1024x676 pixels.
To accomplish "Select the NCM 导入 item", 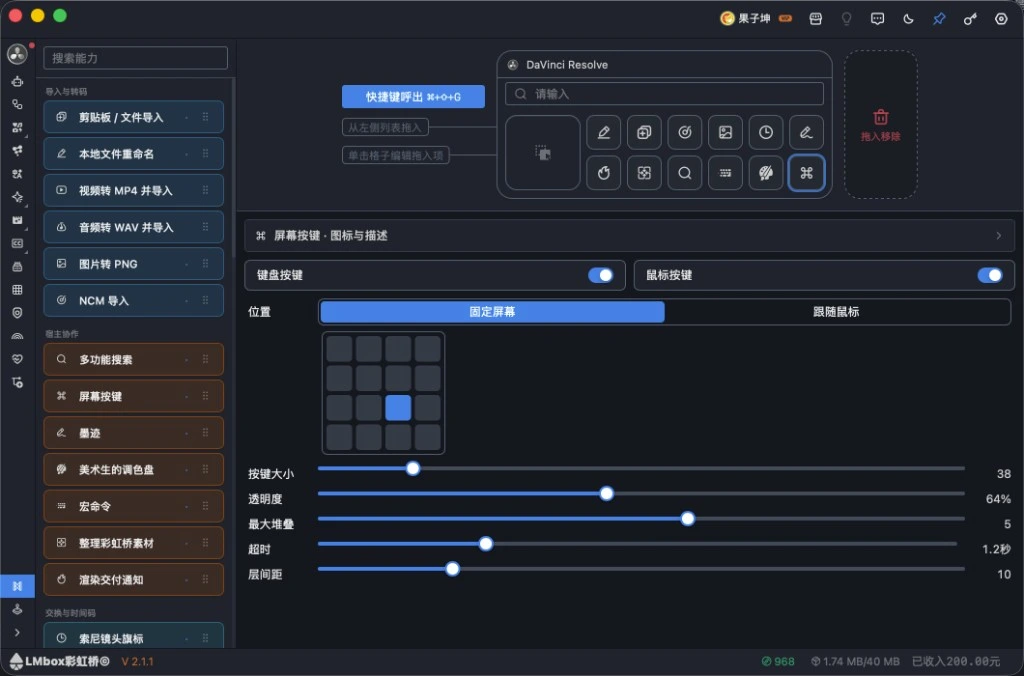I will (x=134, y=300).
